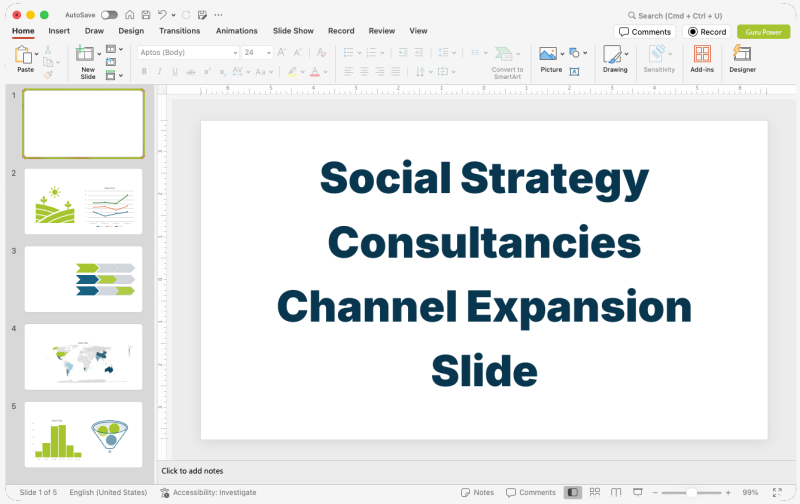
Task: Click the Paste clipboard icon
Action: tap(22, 54)
